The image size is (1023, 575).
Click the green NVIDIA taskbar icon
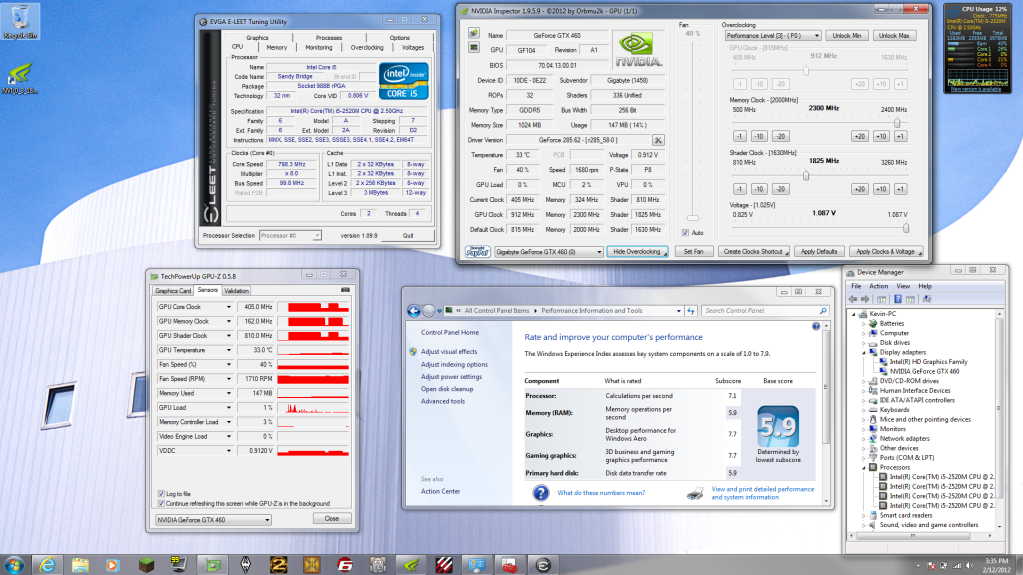click(x=411, y=565)
